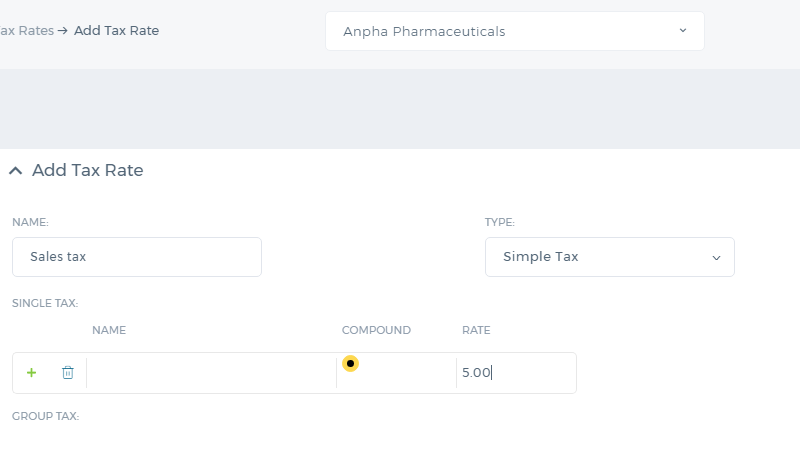
Task: Click the breadcrumb arrow icon
Action: pyautogui.click(x=63, y=31)
